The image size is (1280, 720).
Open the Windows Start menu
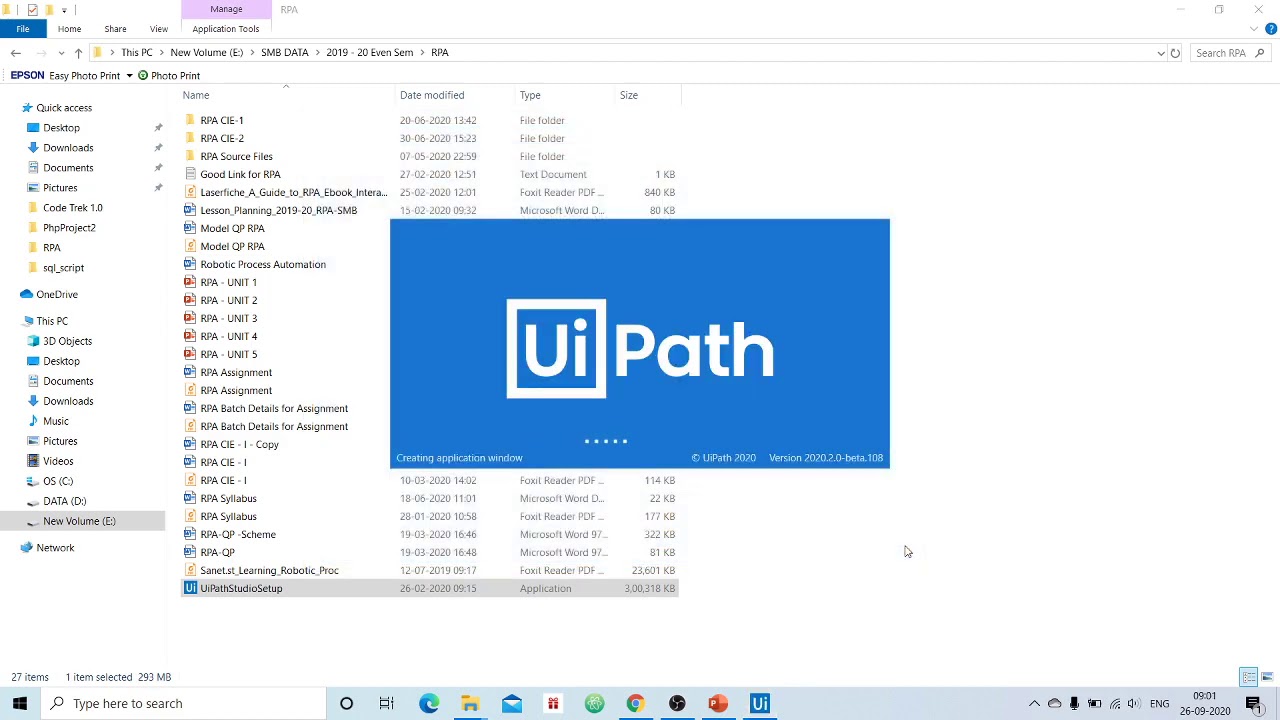[x=20, y=703]
